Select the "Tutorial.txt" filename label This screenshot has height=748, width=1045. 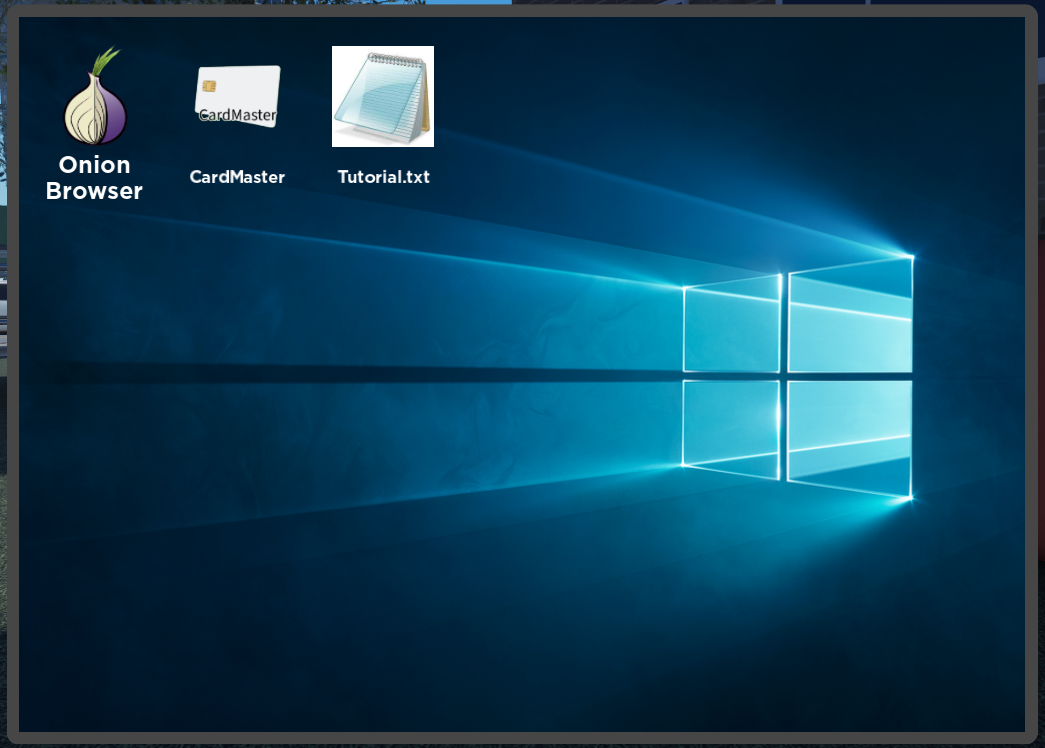[x=383, y=177]
